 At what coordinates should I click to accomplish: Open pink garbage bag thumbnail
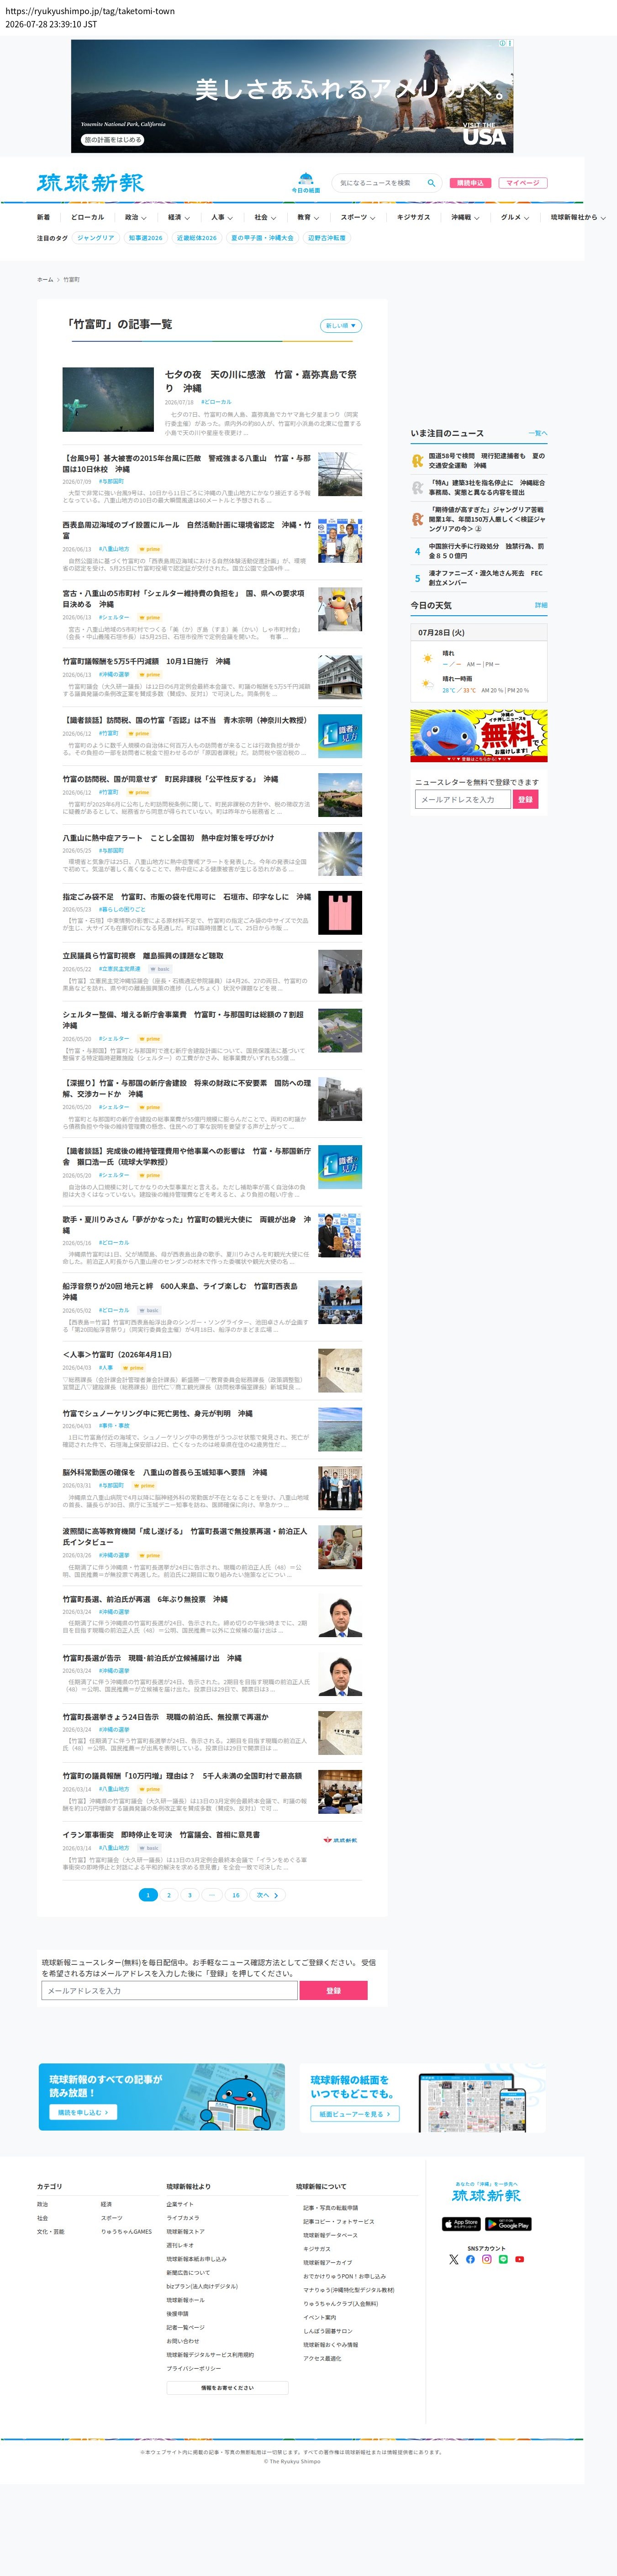340,912
